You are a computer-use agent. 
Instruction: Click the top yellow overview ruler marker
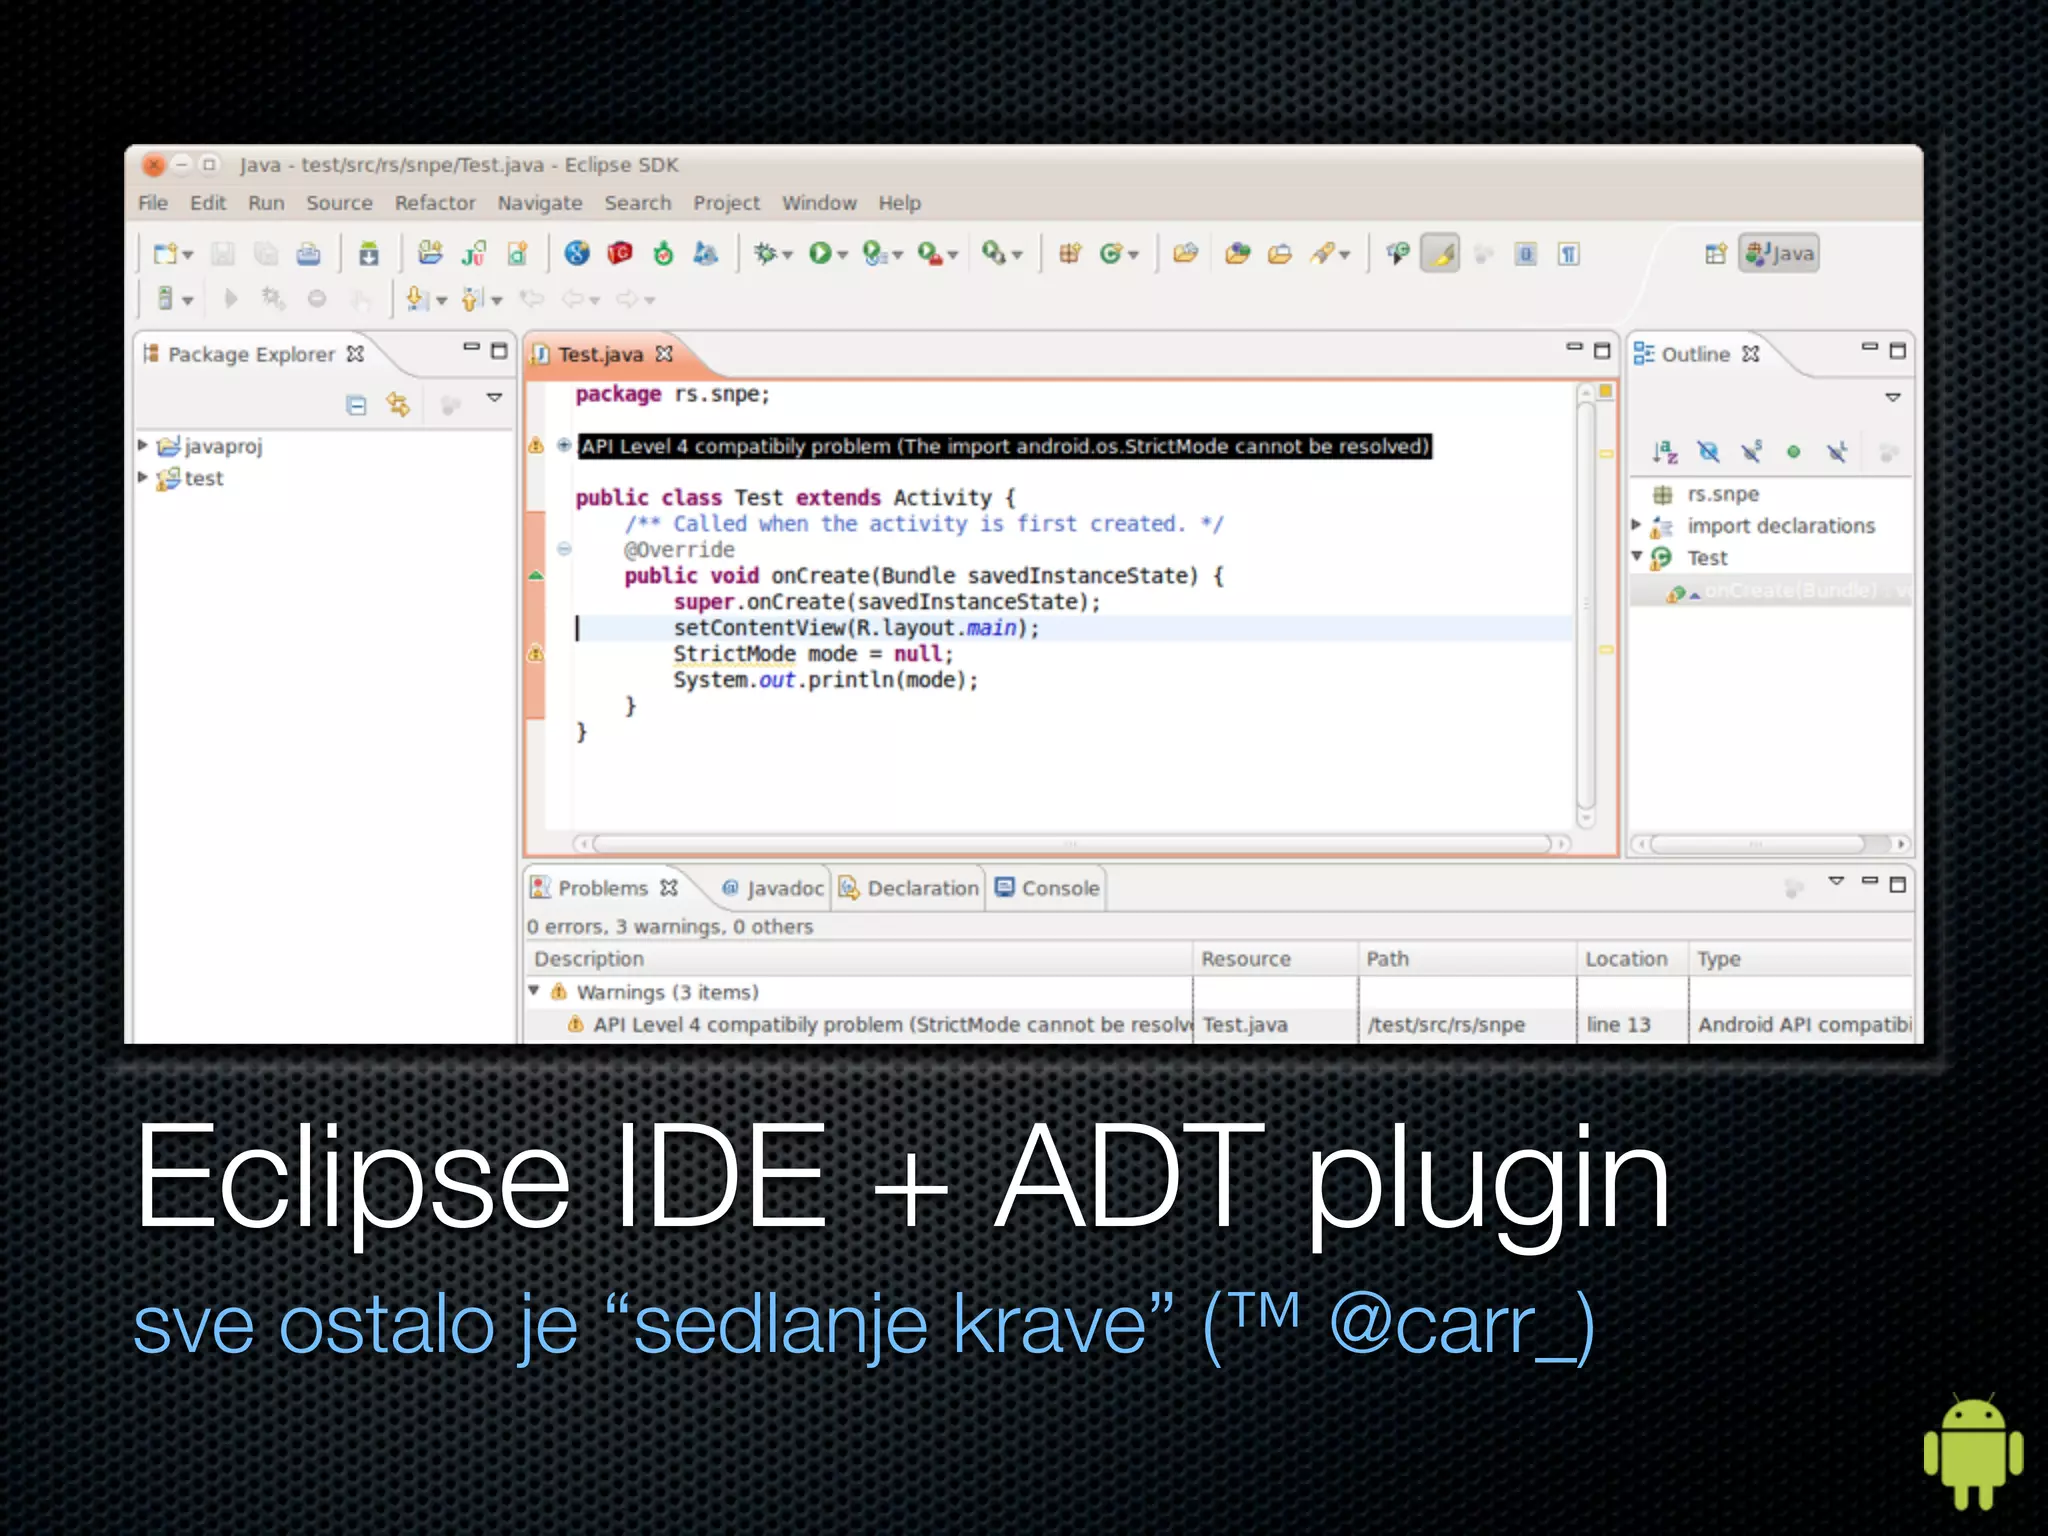click(1606, 454)
